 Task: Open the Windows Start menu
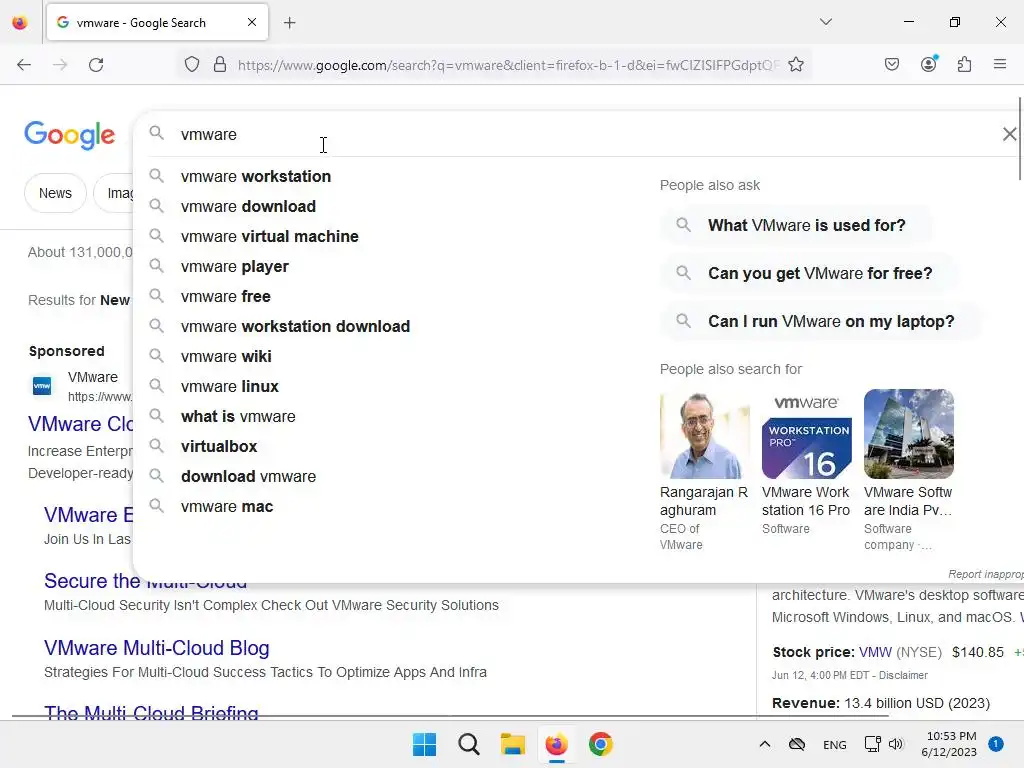424,744
